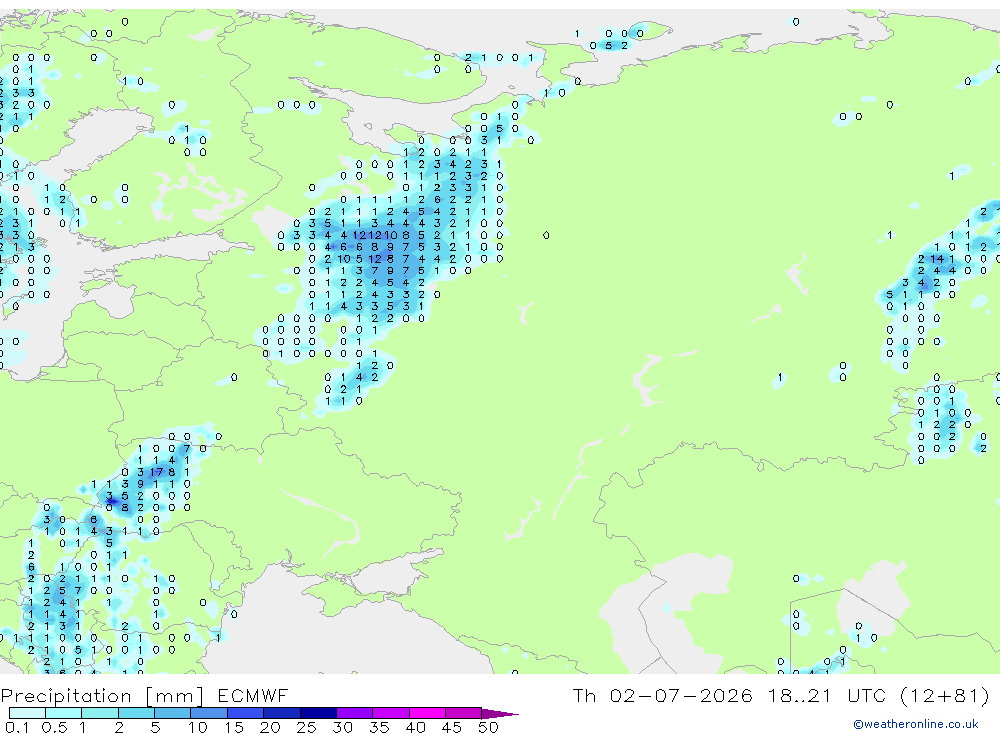Click the '(12+81)' forecast offset text
Image resolution: width=1000 pixels, height=733 pixels.
click(x=945, y=695)
